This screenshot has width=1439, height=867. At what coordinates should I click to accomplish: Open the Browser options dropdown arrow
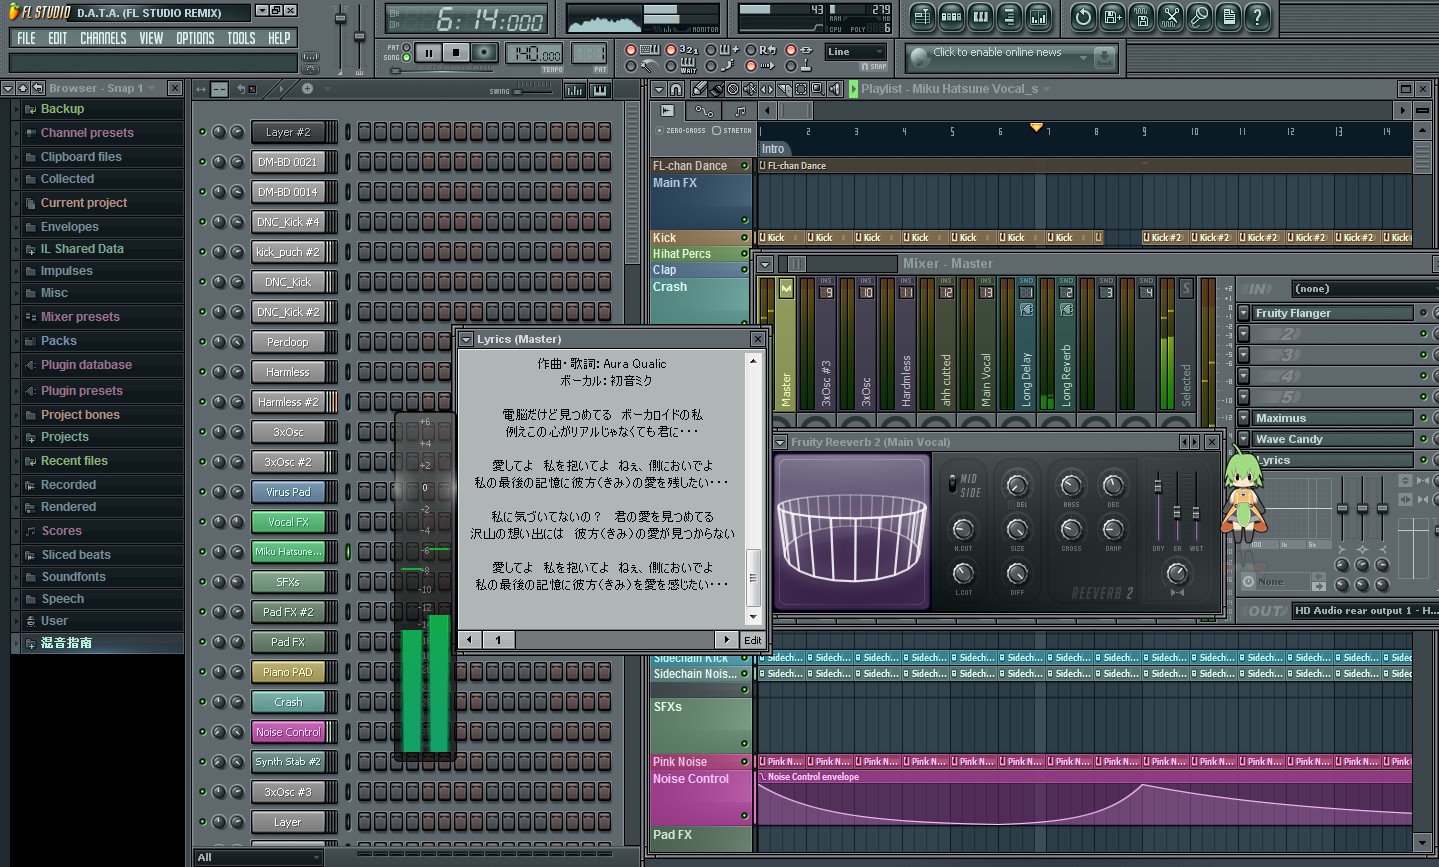point(9,88)
